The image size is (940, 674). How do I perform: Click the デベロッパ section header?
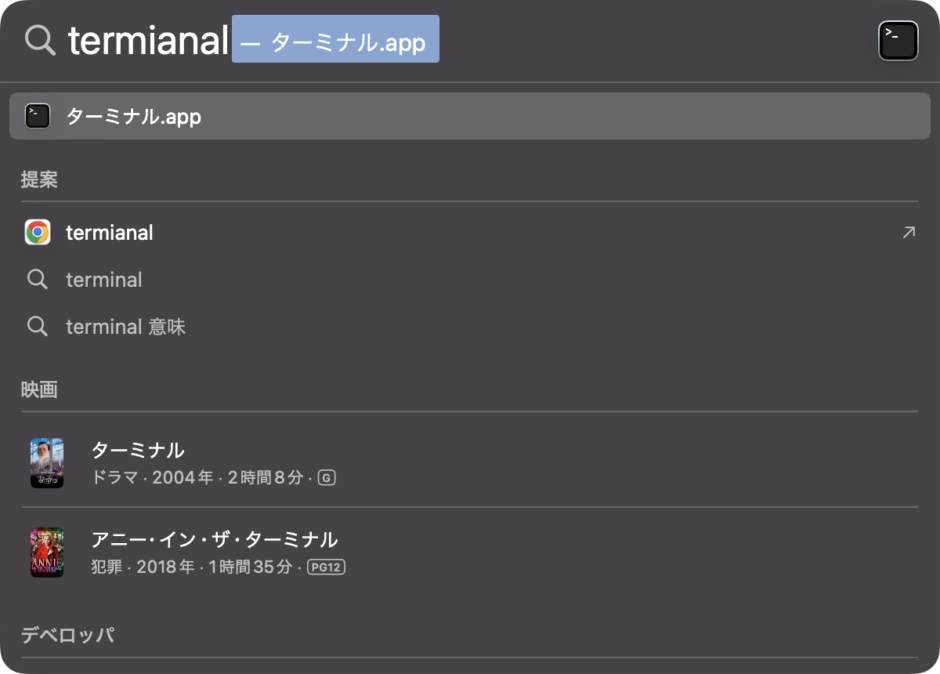click(66, 635)
